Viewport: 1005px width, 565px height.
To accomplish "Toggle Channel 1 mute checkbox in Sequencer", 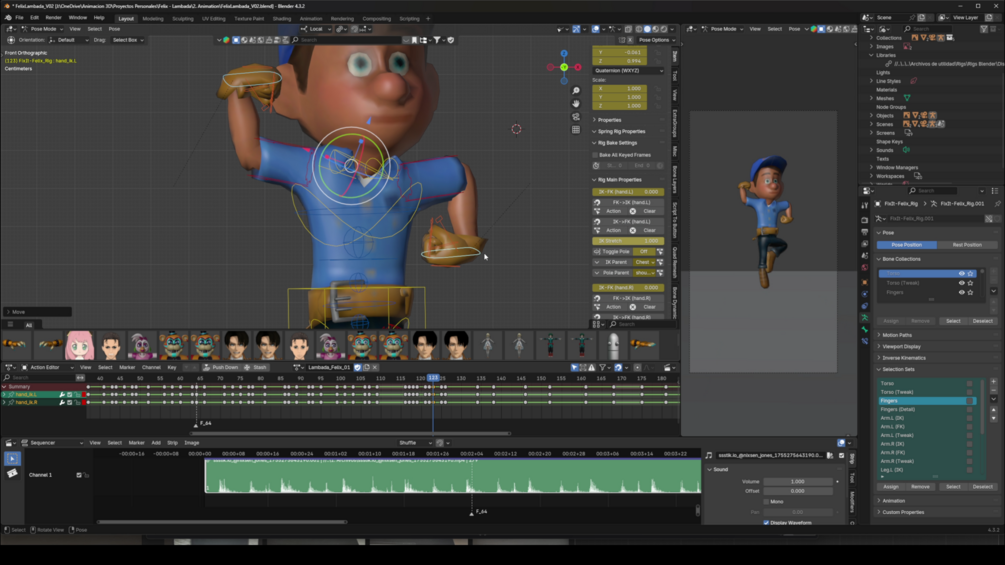I will pos(79,475).
